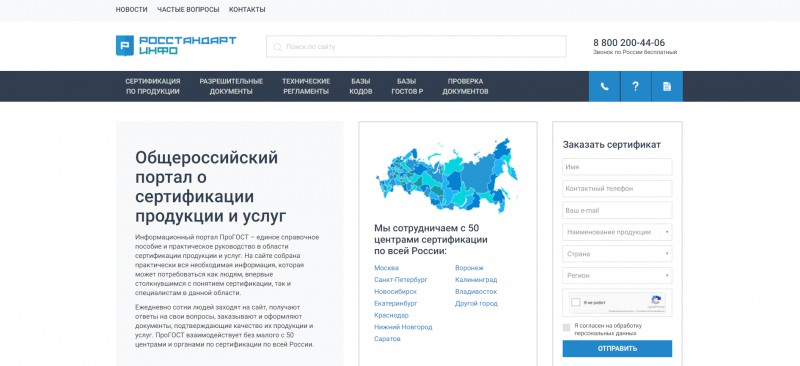Open Контакты in the top menu
Viewport: 800px width, 366px height.
tap(247, 10)
